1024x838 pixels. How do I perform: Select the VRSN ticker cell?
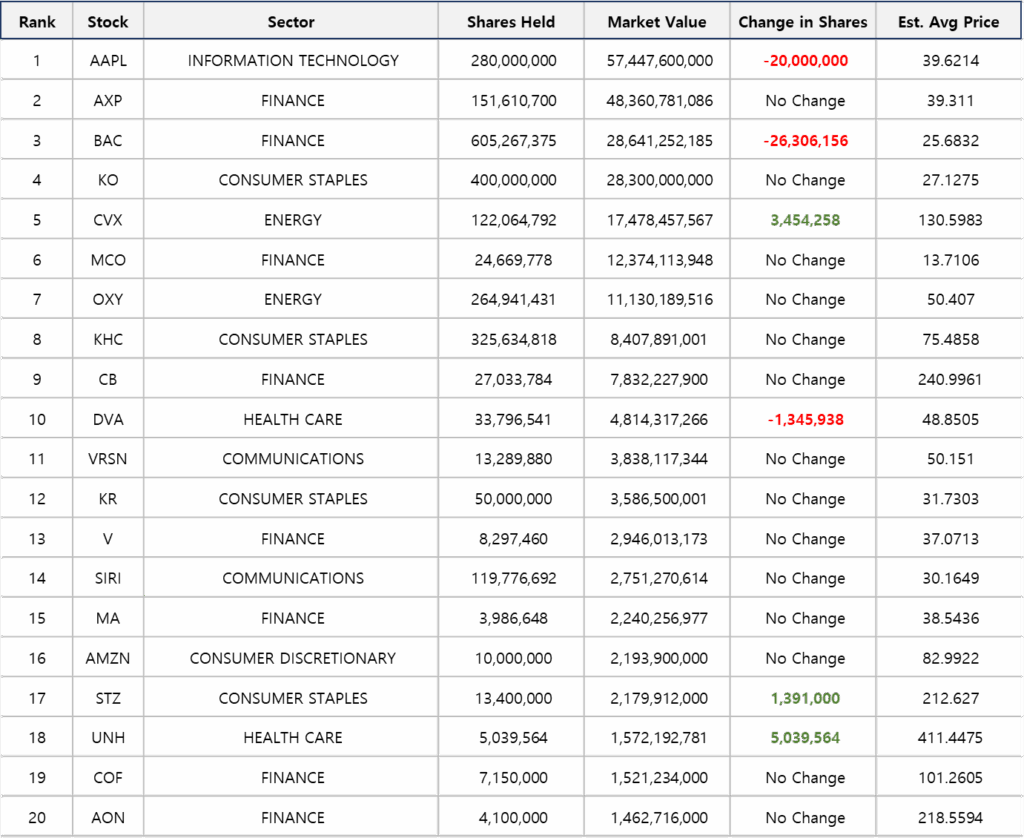pos(108,459)
